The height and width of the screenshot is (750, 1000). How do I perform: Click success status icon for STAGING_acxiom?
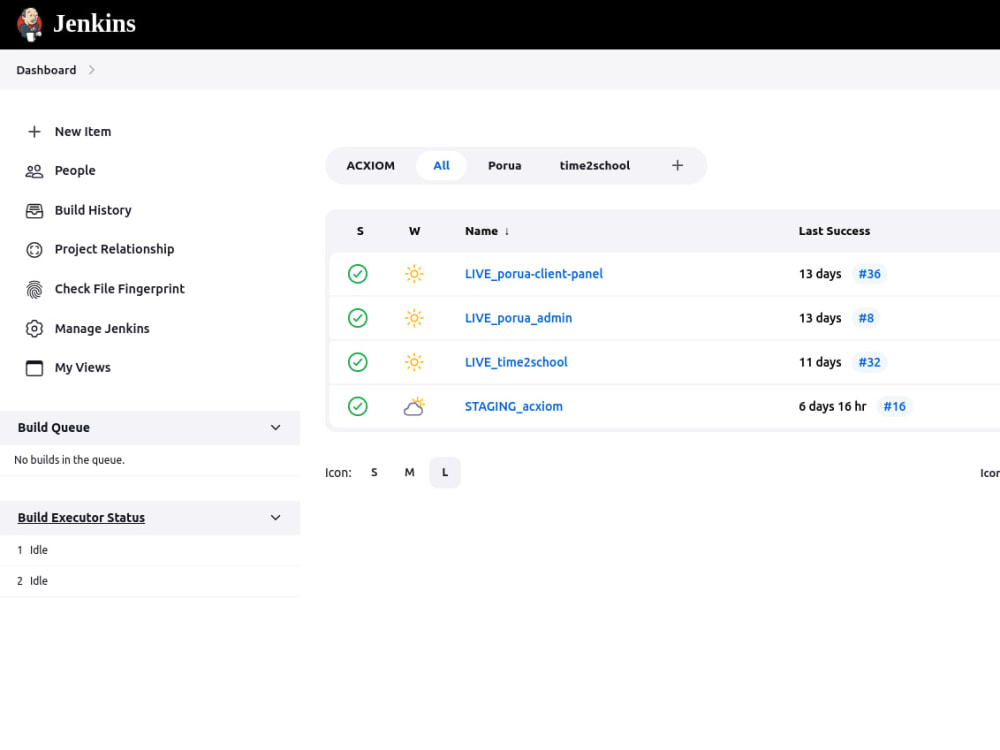click(x=358, y=406)
